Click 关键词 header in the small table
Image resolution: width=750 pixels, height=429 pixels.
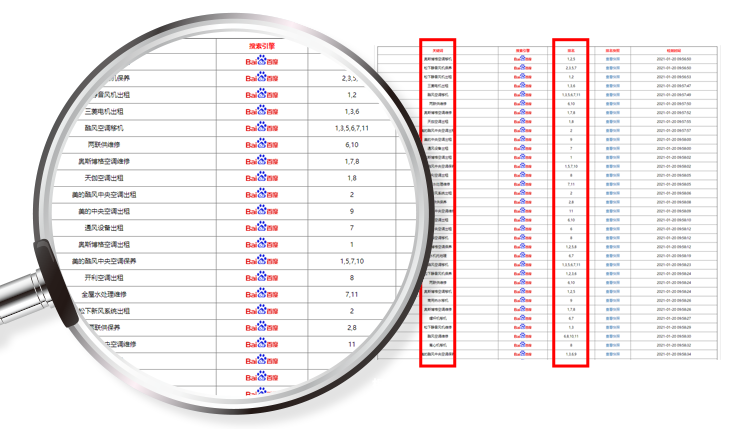tap(438, 50)
